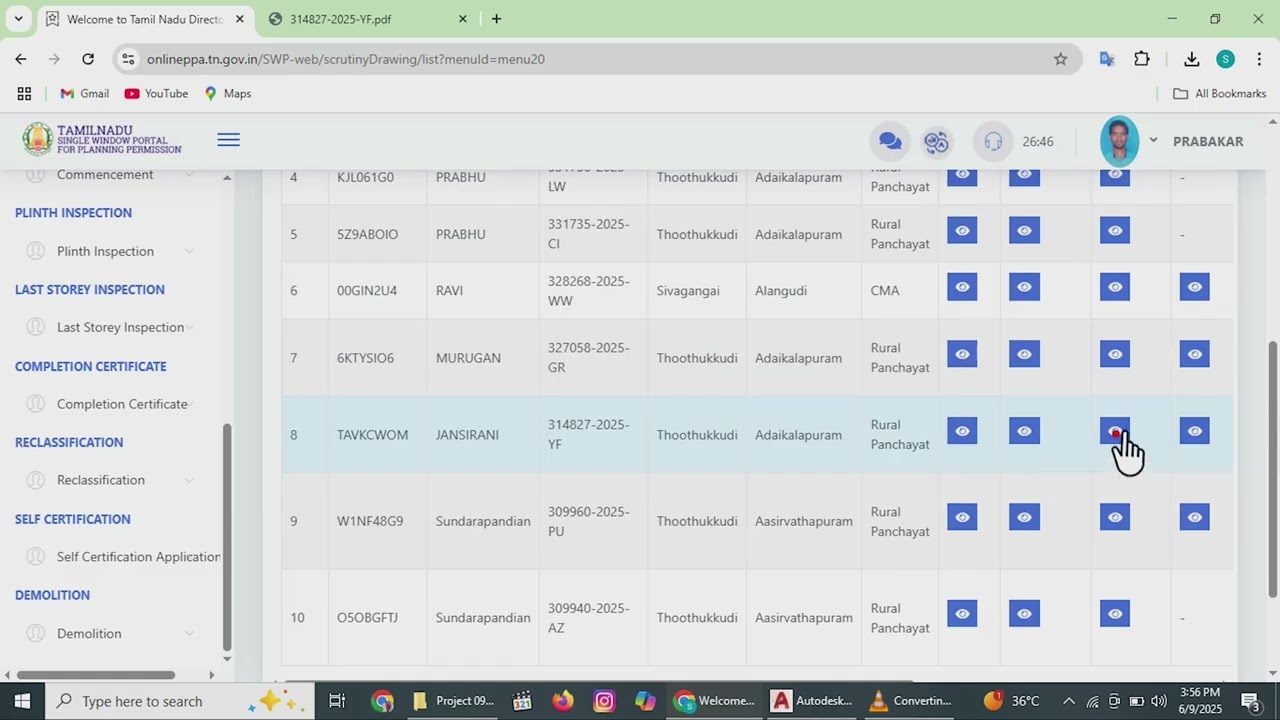
Task: Click second eye icon in row 10 O5OBGFTJ
Action: pos(1024,614)
